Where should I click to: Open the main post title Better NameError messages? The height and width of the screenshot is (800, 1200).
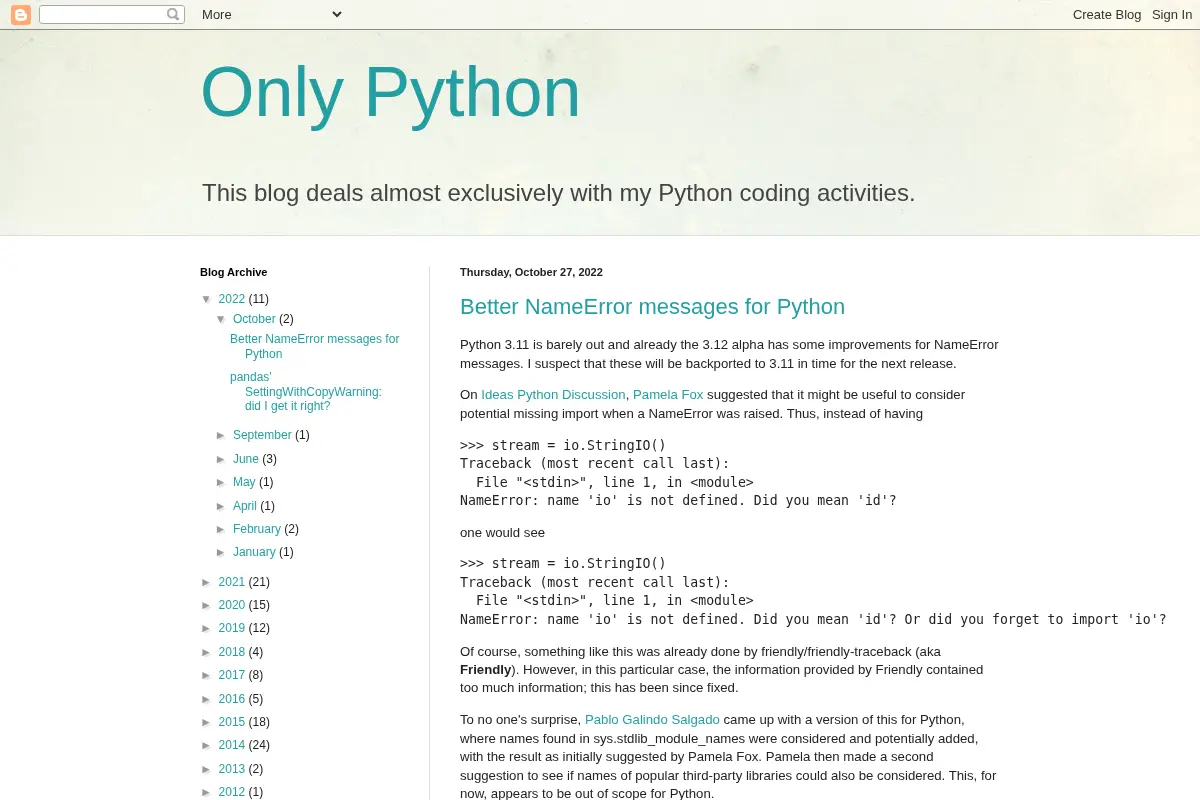coord(652,307)
